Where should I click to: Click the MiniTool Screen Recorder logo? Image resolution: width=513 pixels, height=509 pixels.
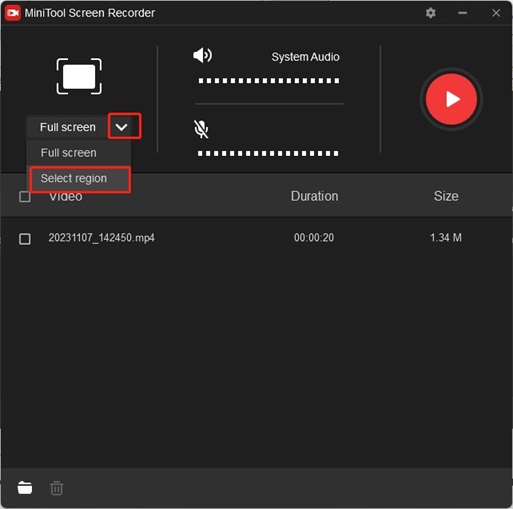coord(13,13)
